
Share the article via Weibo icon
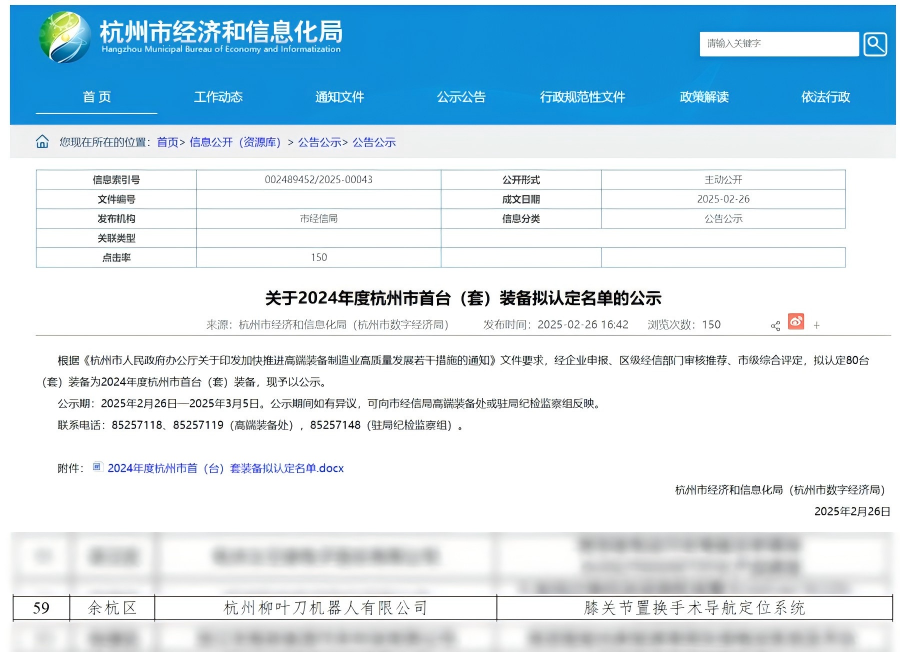[796, 322]
